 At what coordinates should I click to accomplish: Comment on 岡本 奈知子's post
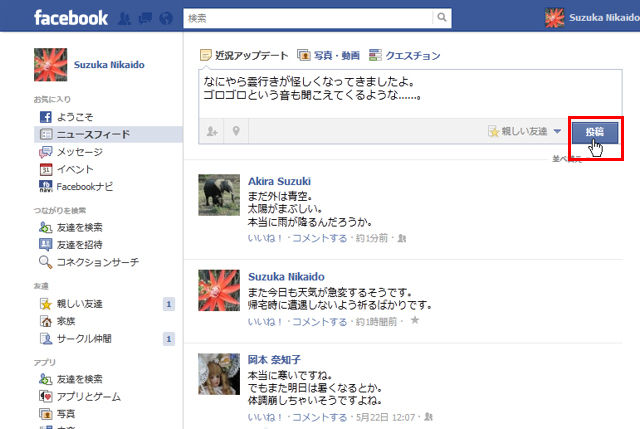pyautogui.click(x=320, y=418)
